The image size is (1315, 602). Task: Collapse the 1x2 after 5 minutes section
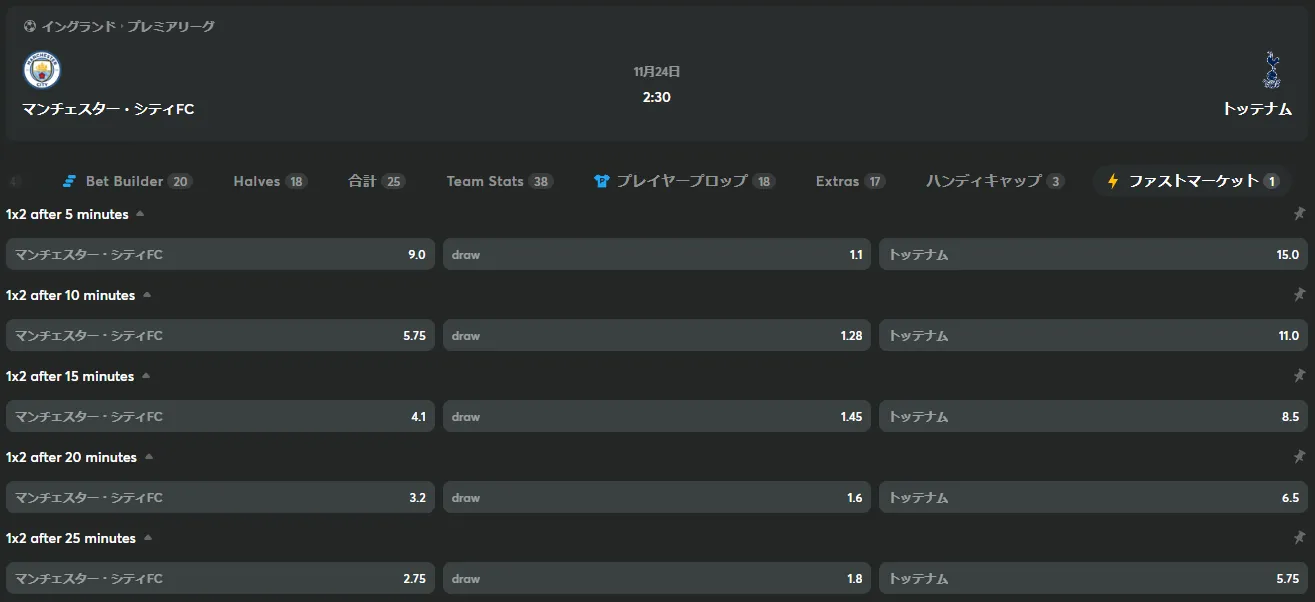[140, 214]
